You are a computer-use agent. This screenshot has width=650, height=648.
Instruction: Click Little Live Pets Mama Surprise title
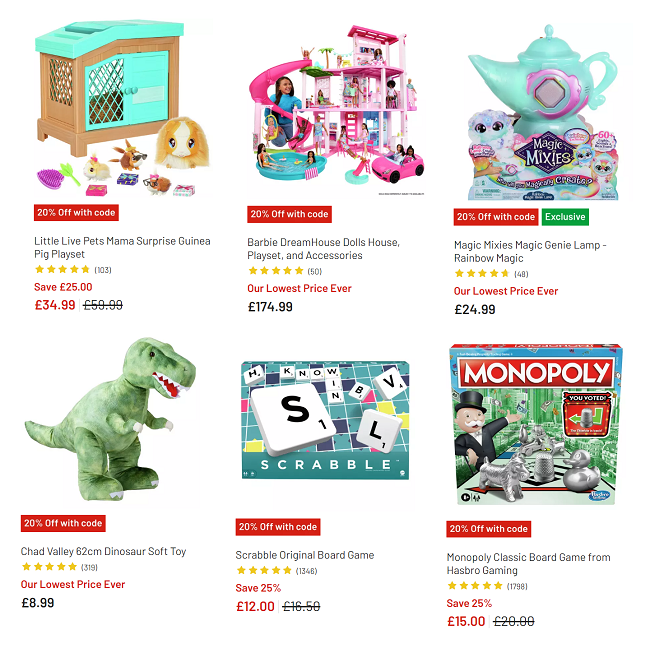(122, 248)
